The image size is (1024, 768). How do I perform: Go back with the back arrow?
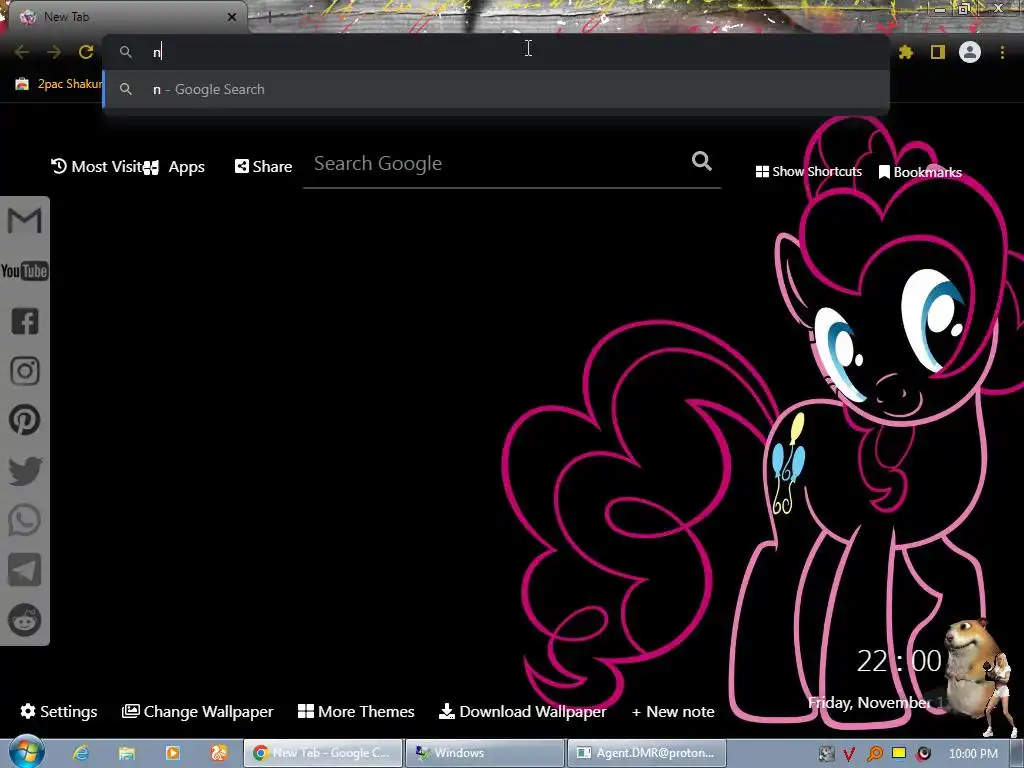pos(22,52)
